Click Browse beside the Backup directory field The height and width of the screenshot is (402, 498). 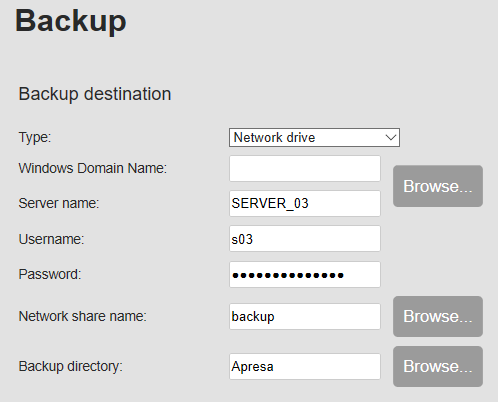pyautogui.click(x=438, y=366)
